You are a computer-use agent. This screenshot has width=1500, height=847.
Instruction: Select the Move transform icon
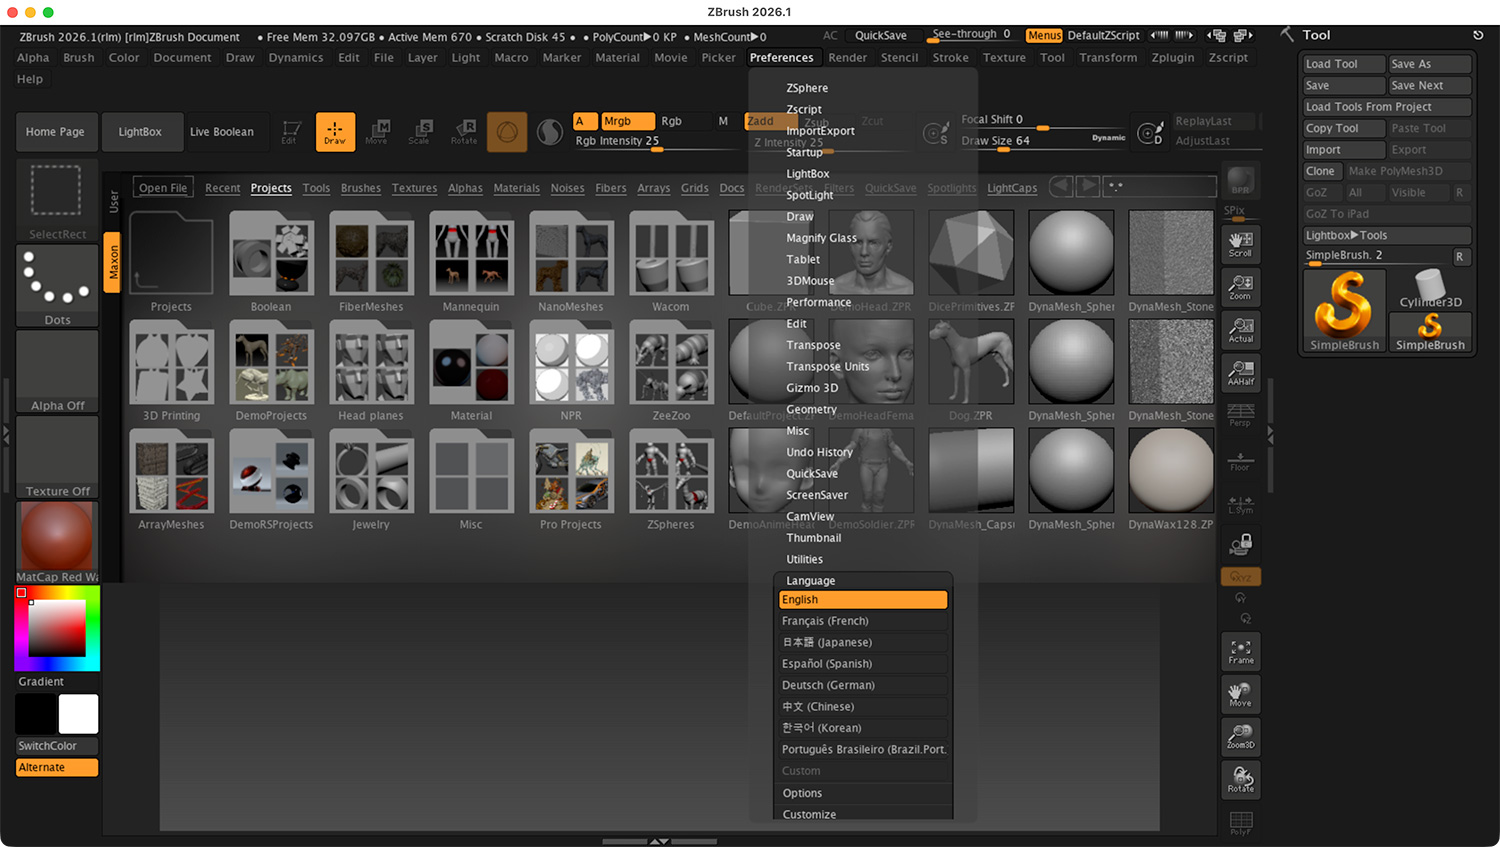376,131
